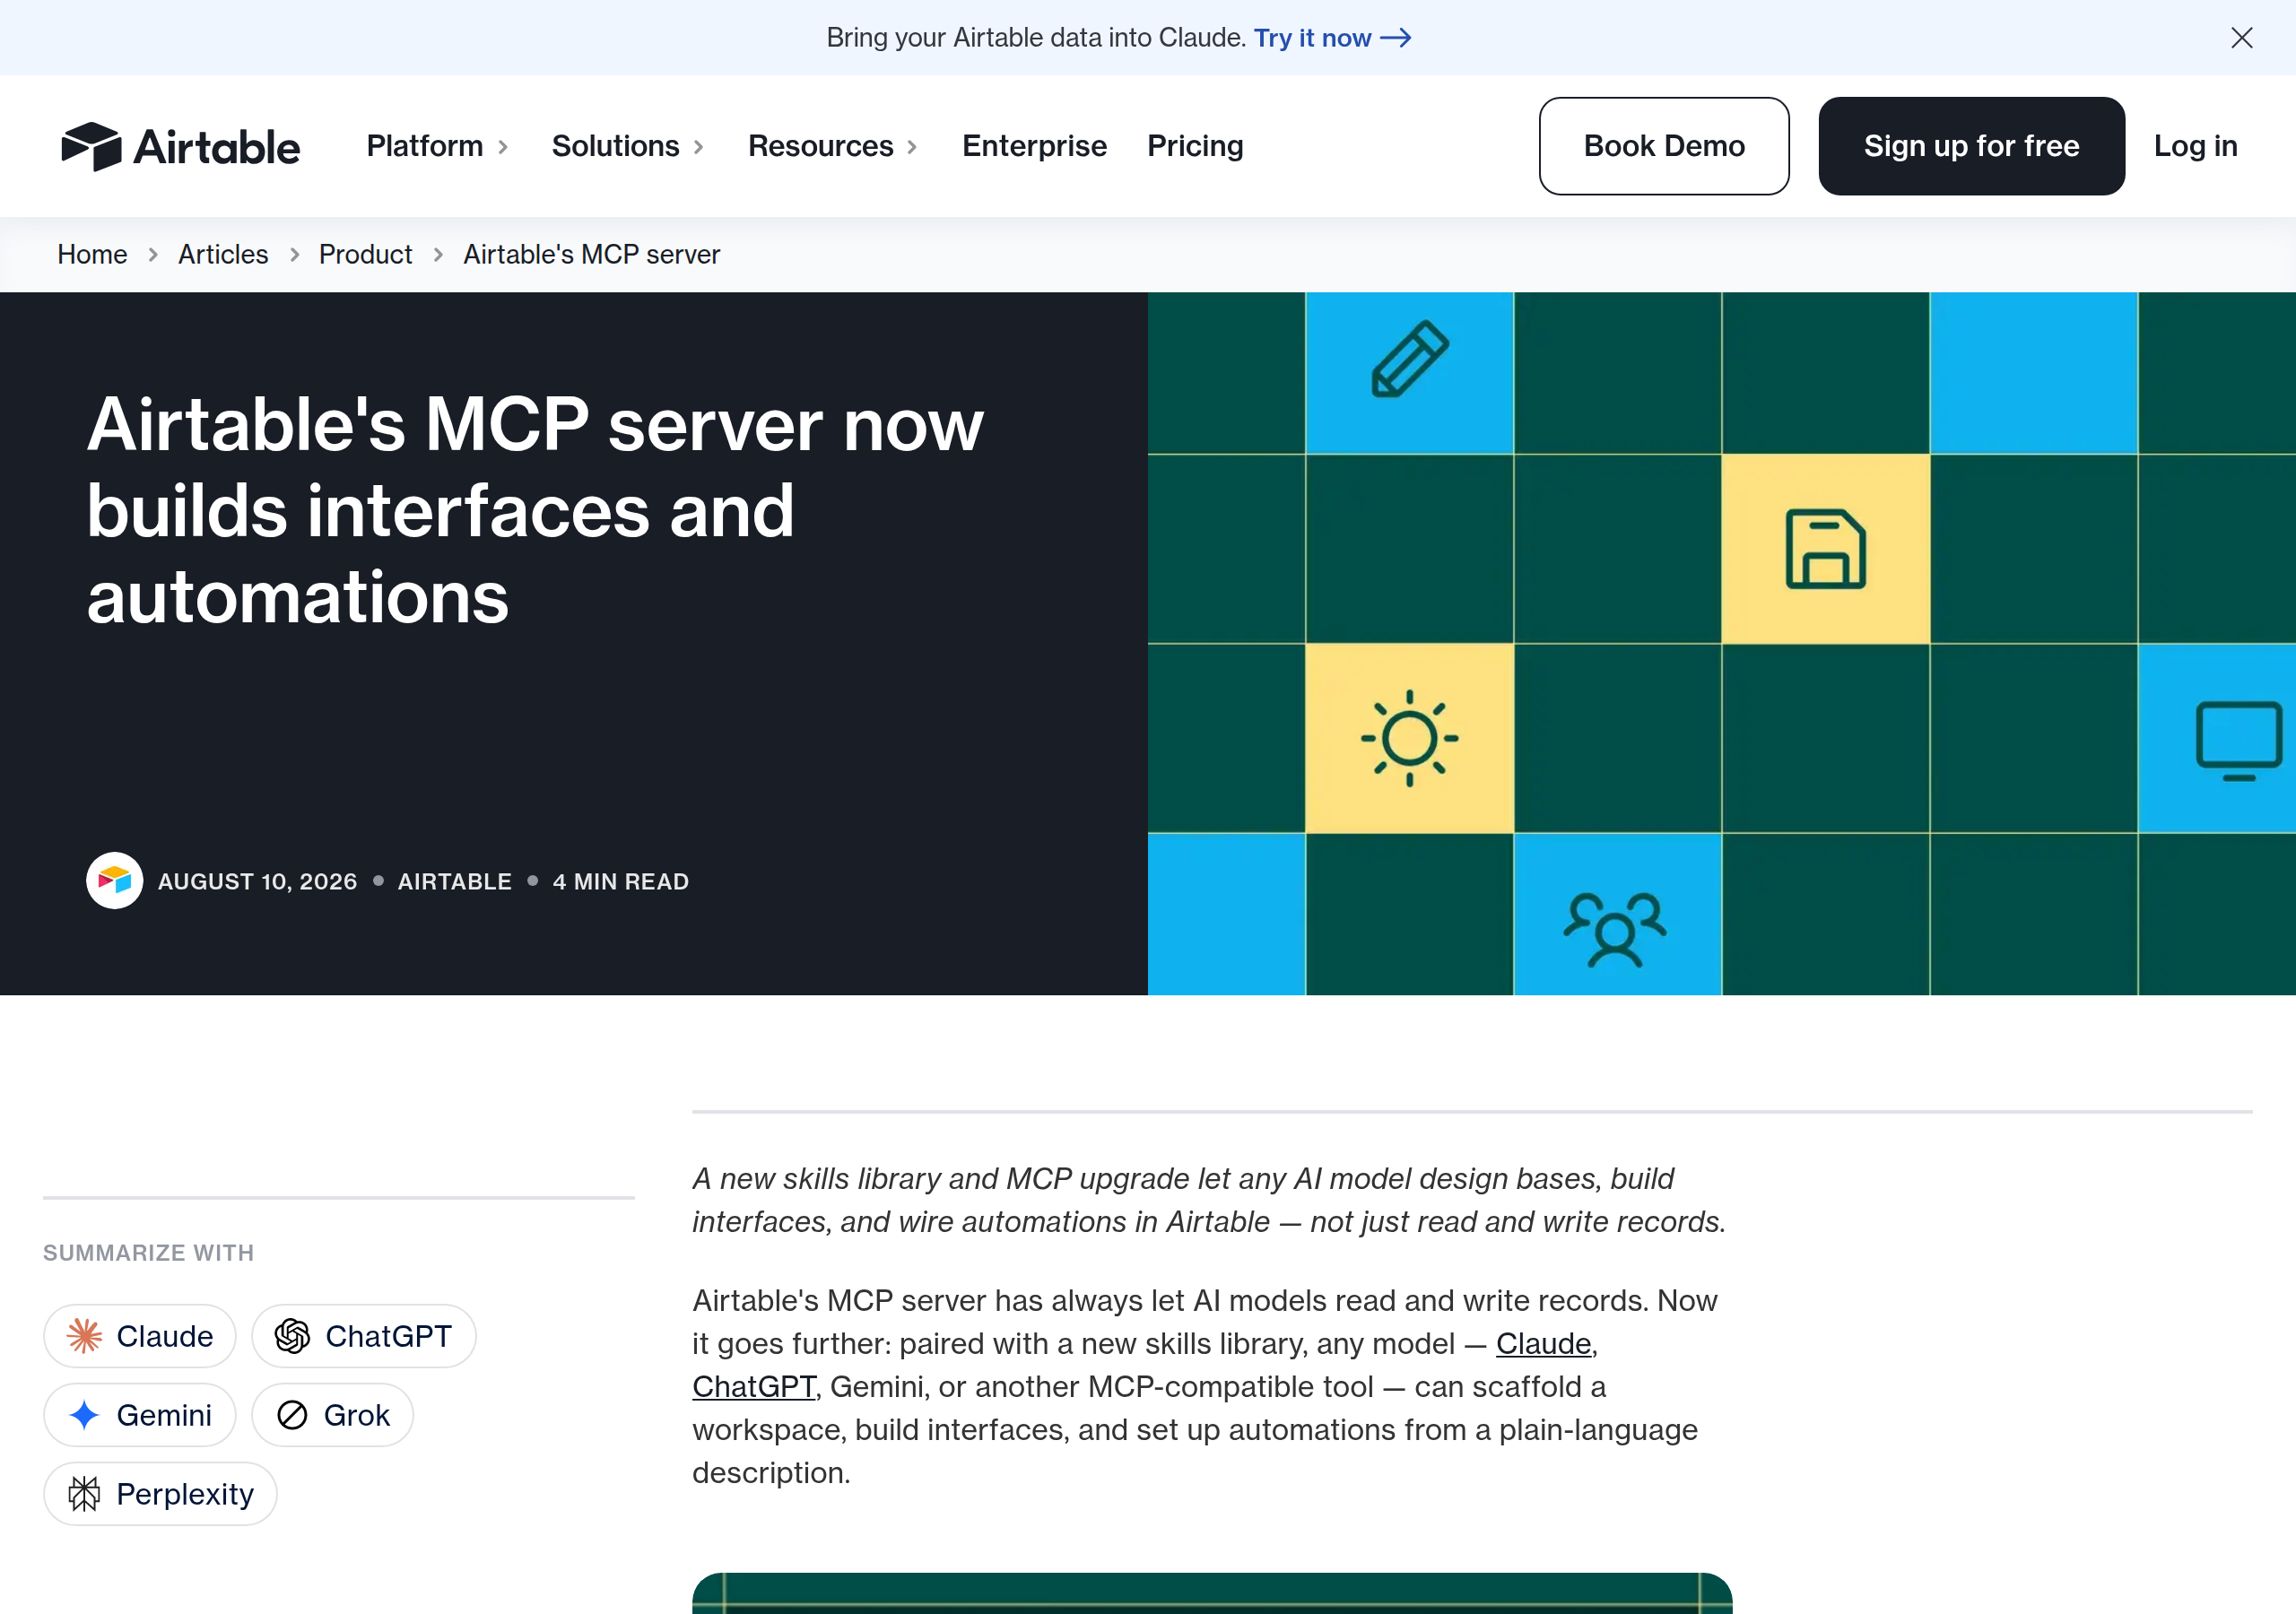Summarize the article with Perplexity

coord(160,1494)
